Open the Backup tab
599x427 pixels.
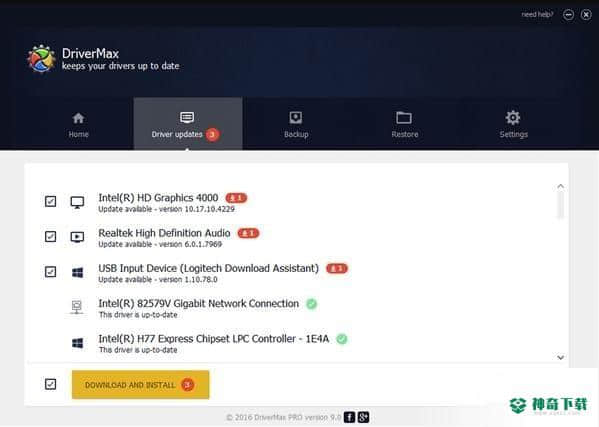pyautogui.click(x=296, y=125)
